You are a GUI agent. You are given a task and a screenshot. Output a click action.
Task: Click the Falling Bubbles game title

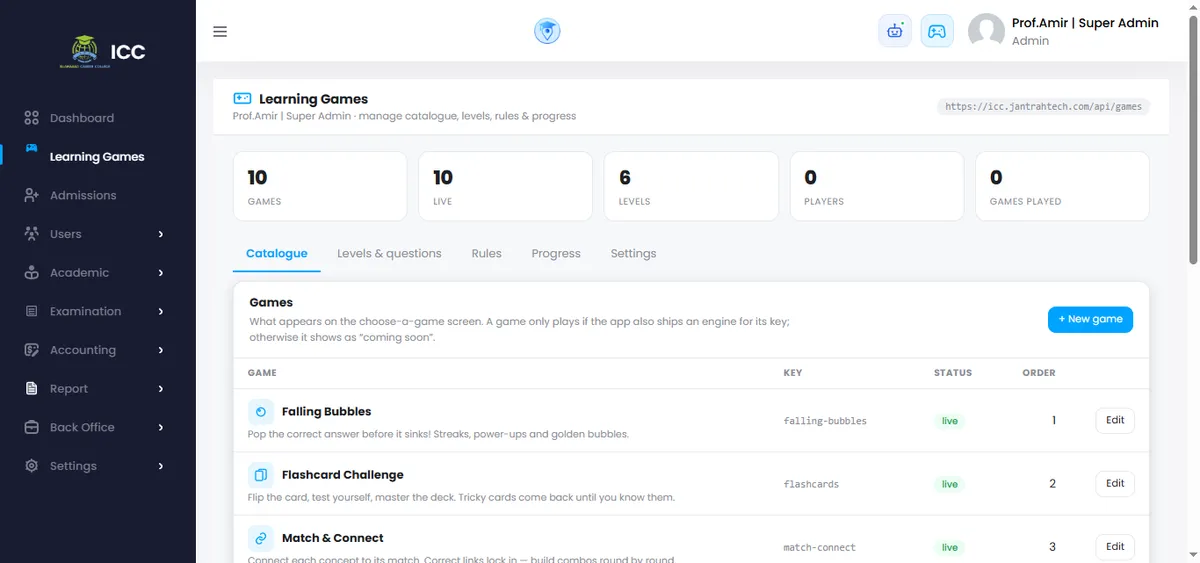(x=326, y=411)
